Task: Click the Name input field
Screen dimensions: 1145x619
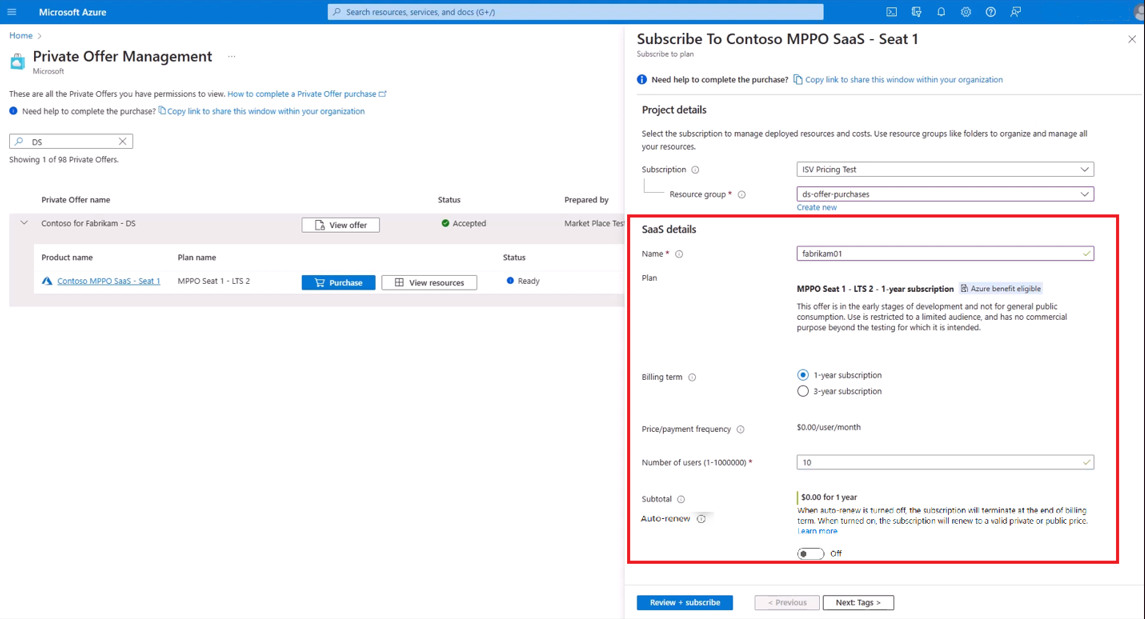Action: (x=940, y=254)
